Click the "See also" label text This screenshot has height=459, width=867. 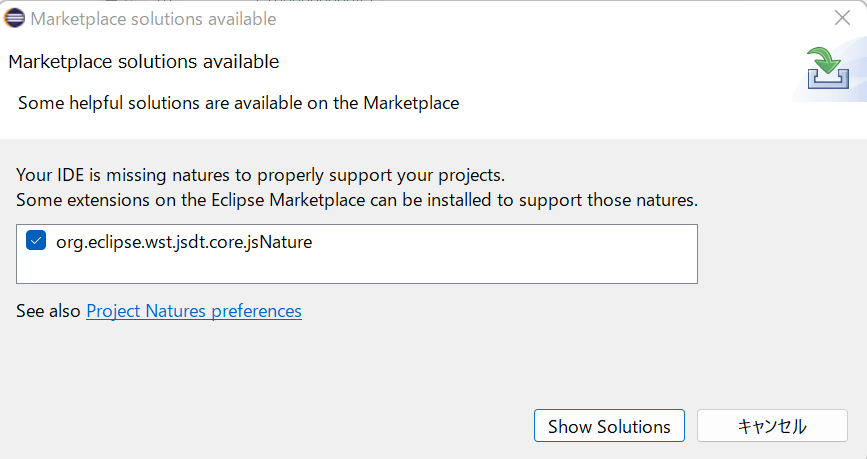click(48, 311)
